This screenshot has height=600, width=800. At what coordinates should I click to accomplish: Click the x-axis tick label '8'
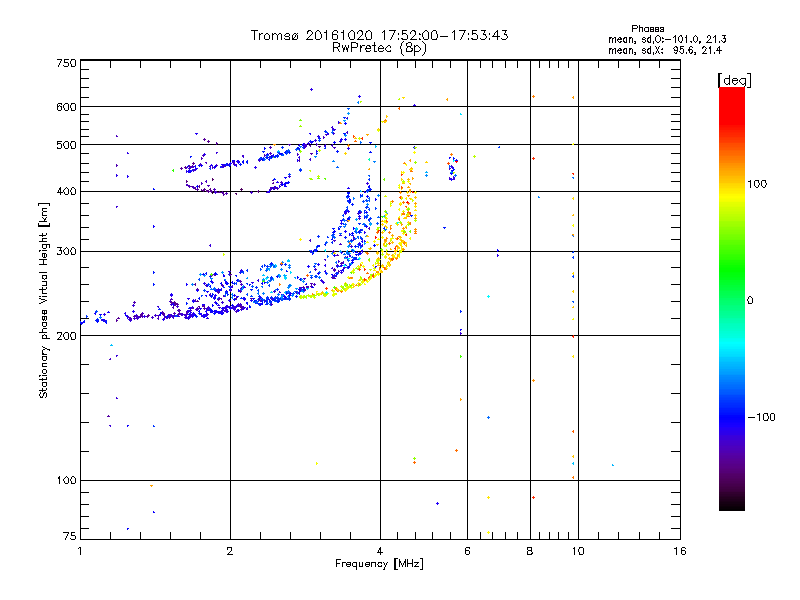(x=530, y=551)
